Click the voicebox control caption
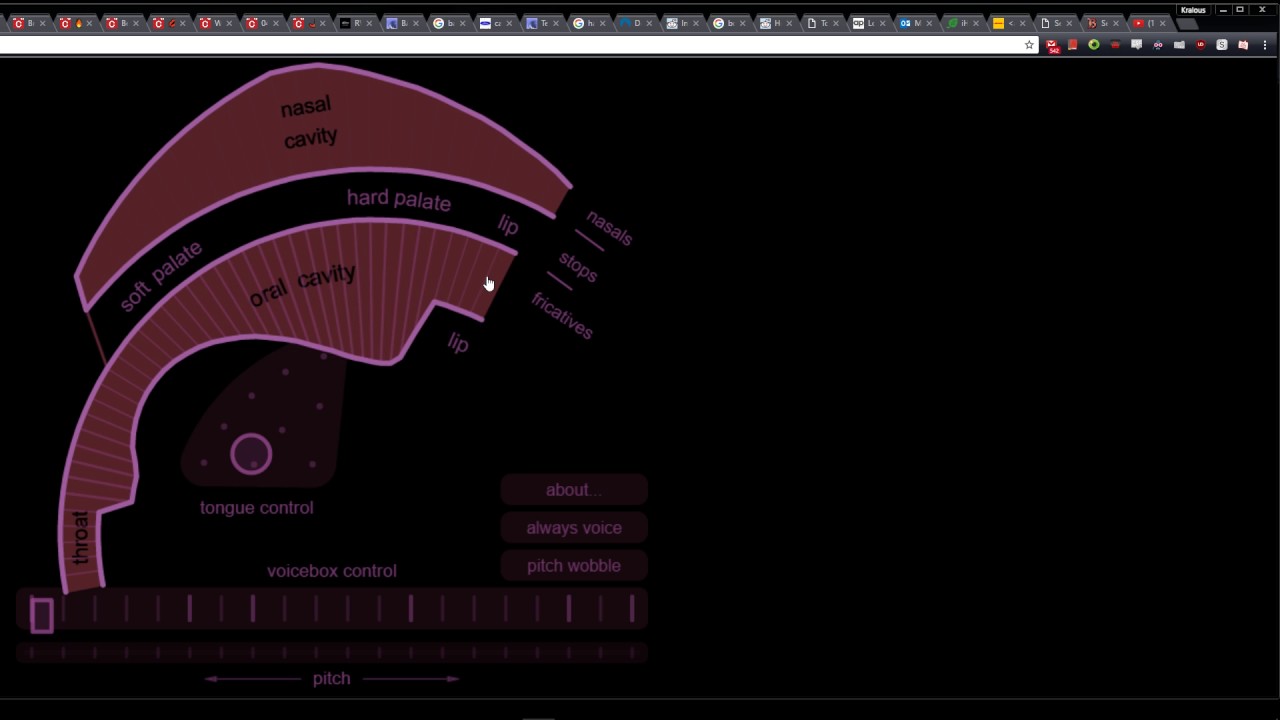 [332, 571]
